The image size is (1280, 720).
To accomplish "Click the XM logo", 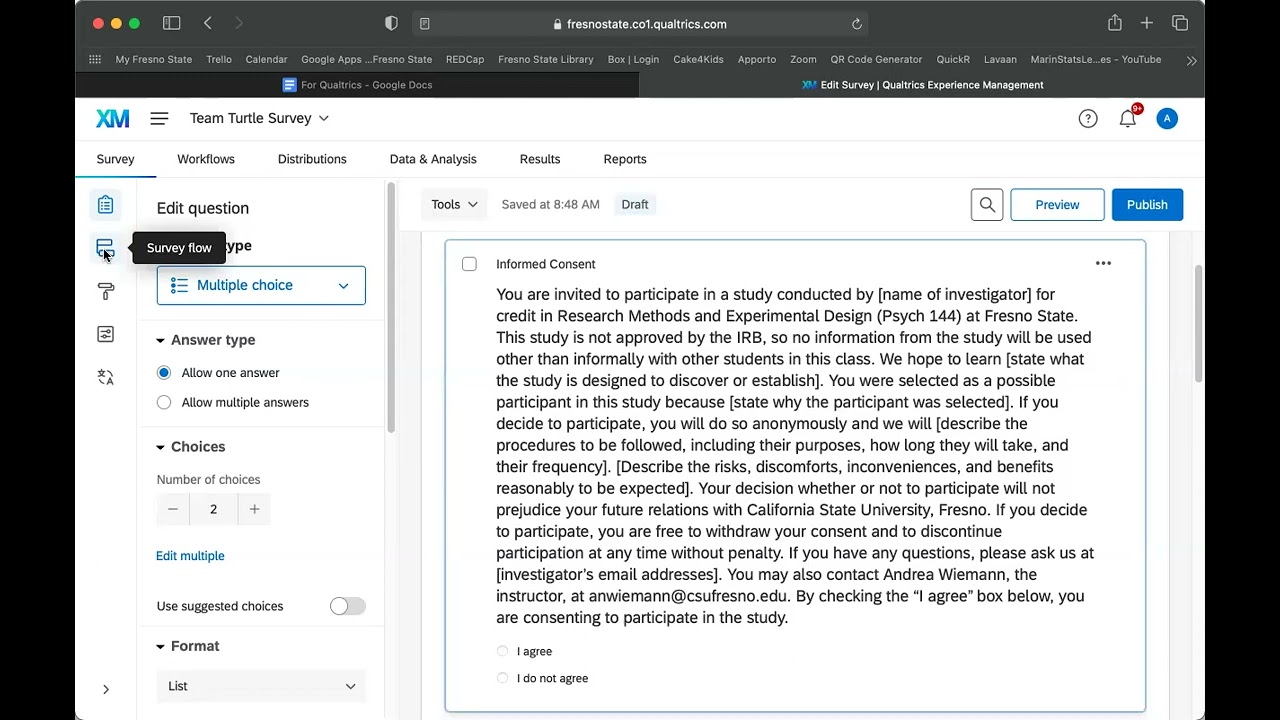I will (113, 118).
